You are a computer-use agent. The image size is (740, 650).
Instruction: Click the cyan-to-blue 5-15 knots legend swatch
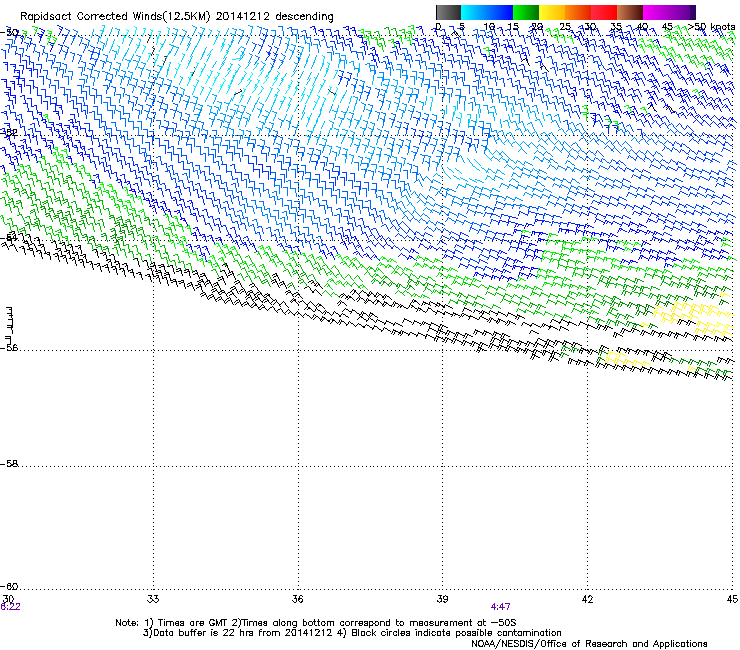[x=487, y=12]
